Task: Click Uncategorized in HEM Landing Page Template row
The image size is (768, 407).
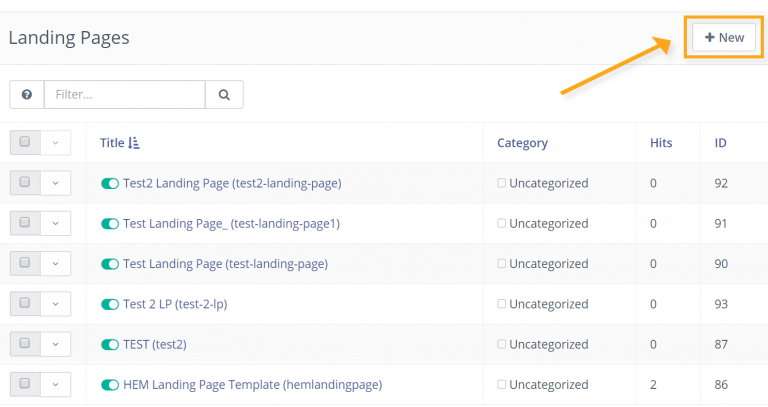Action: pos(549,384)
